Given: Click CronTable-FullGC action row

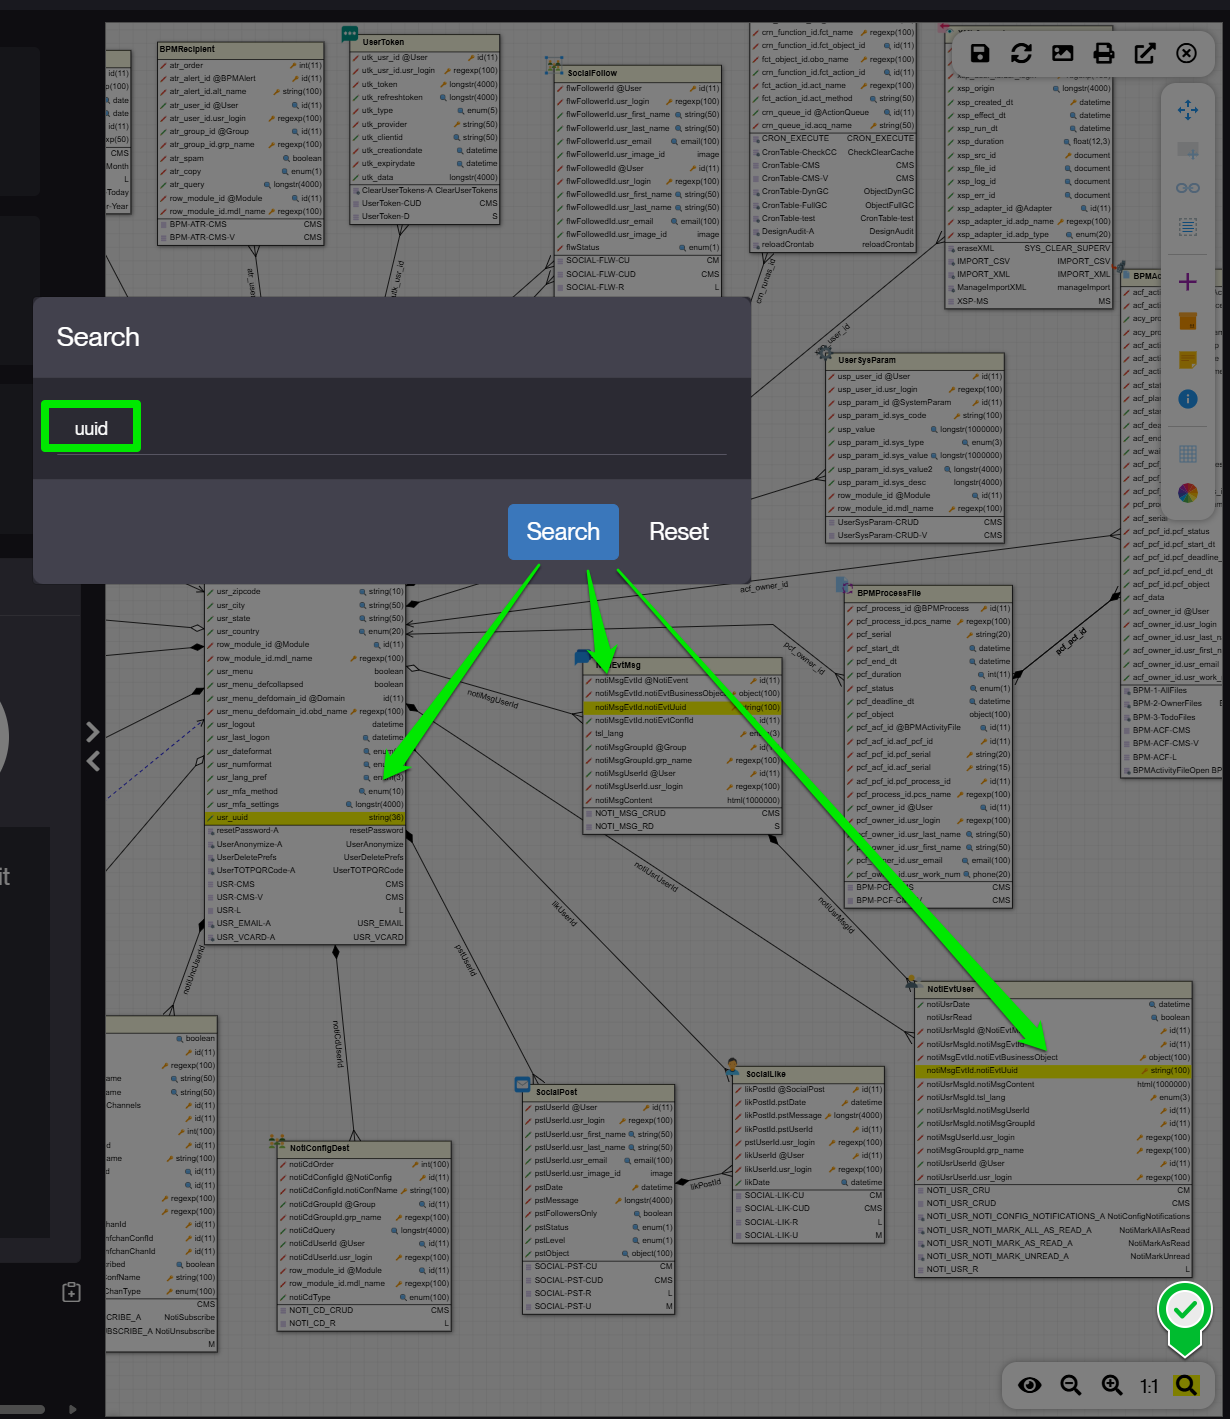Looking at the screenshot, I should 833,205.
